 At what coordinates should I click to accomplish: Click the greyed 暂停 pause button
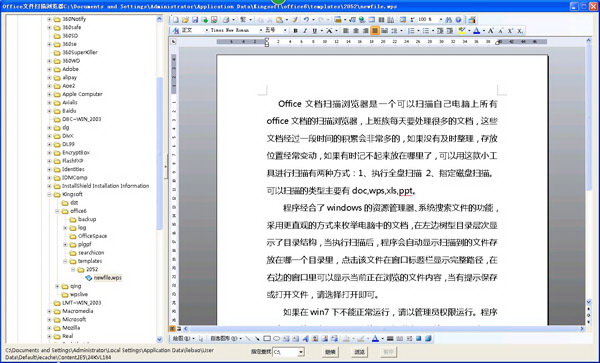tap(389, 352)
